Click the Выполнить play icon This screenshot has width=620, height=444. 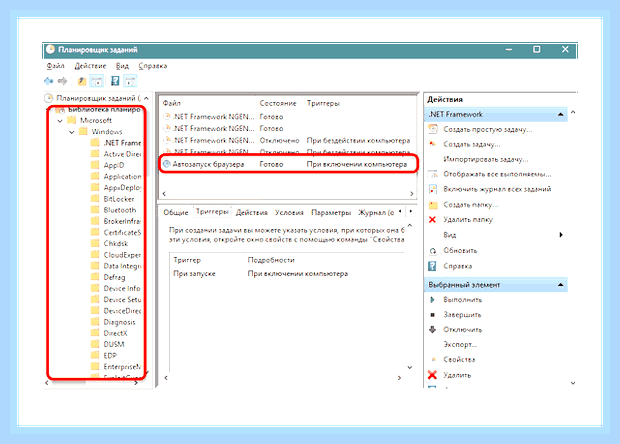[432, 300]
